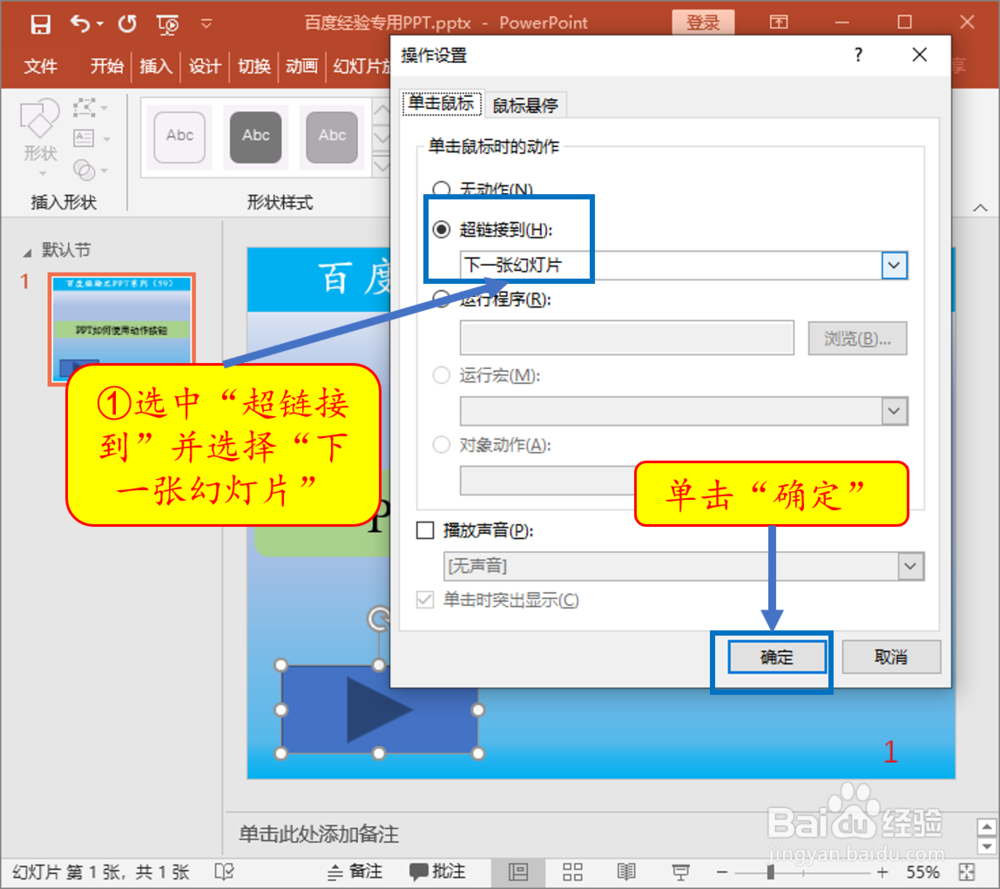
Task: Select the blue play action button shape
Action: click(379, 709)
